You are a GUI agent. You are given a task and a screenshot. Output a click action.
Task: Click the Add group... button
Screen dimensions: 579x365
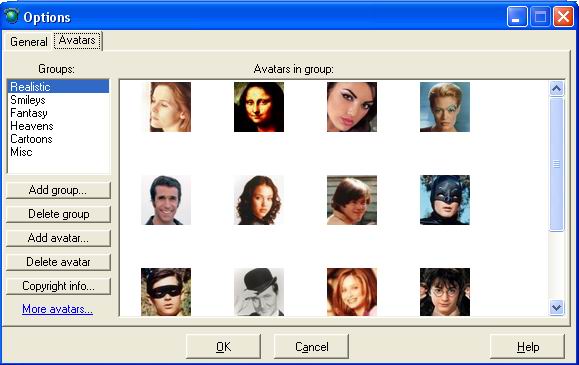click(58, 190)
